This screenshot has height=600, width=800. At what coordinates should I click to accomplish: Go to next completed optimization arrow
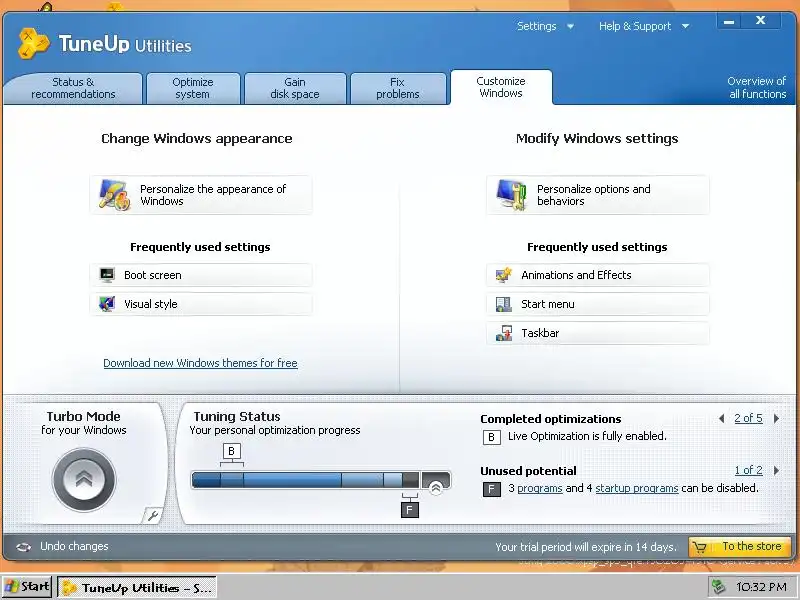[x=777, y=418]
